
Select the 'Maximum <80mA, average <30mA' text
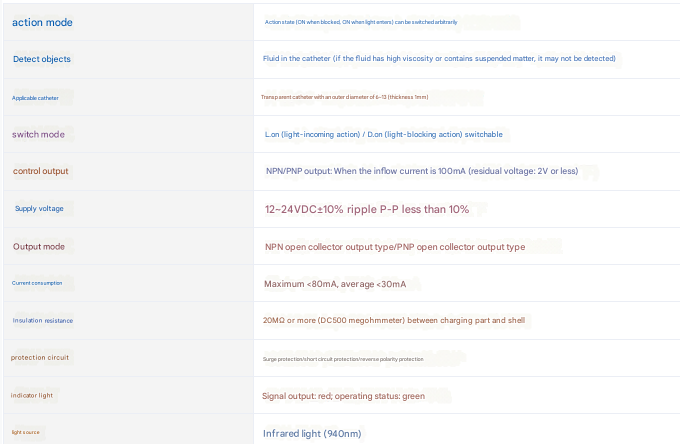pyautogui.click(x=335, y=284)
